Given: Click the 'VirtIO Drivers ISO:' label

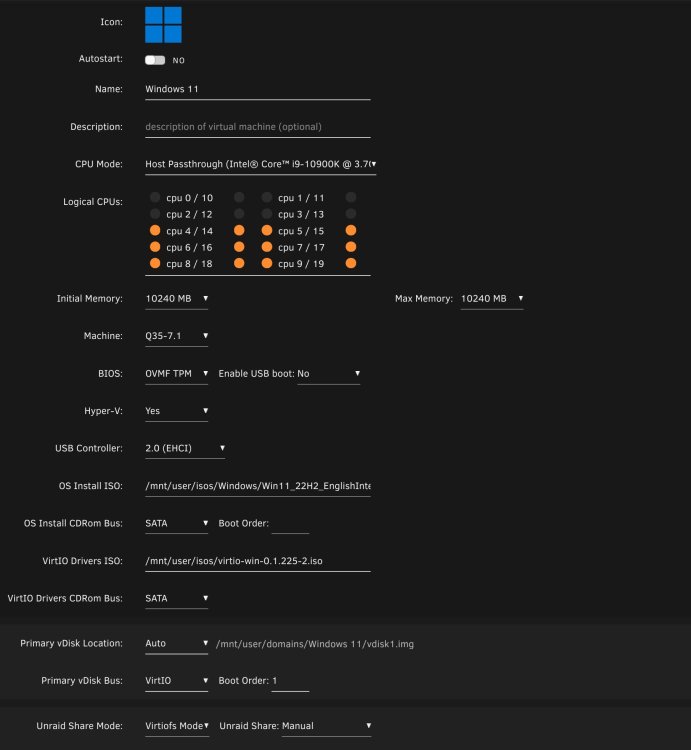Looking at the screenshot, I should click(x=82, y=561).
